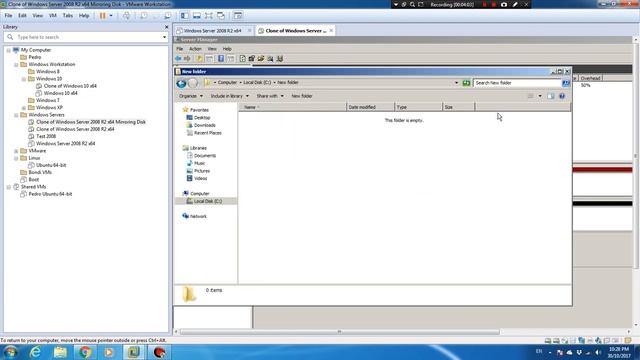Open Include in library dropdown

coord(229,96)
